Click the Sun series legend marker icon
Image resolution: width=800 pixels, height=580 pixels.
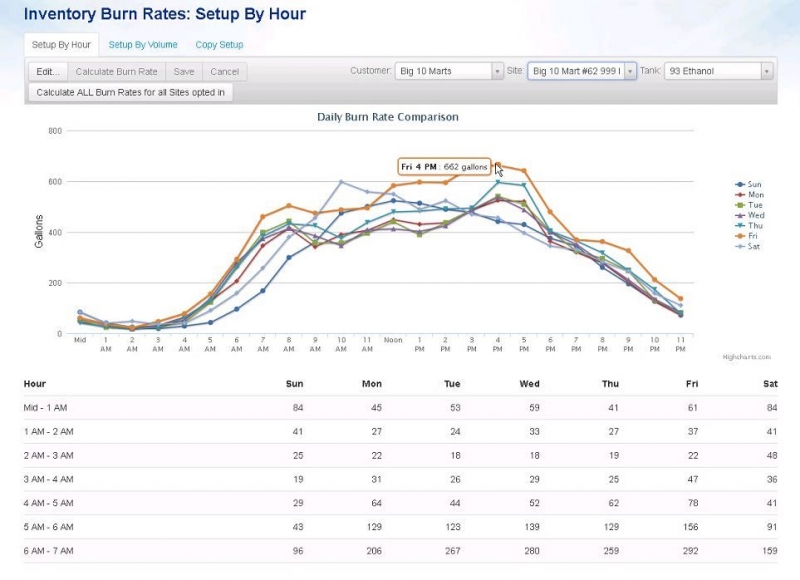click(739, 184)
